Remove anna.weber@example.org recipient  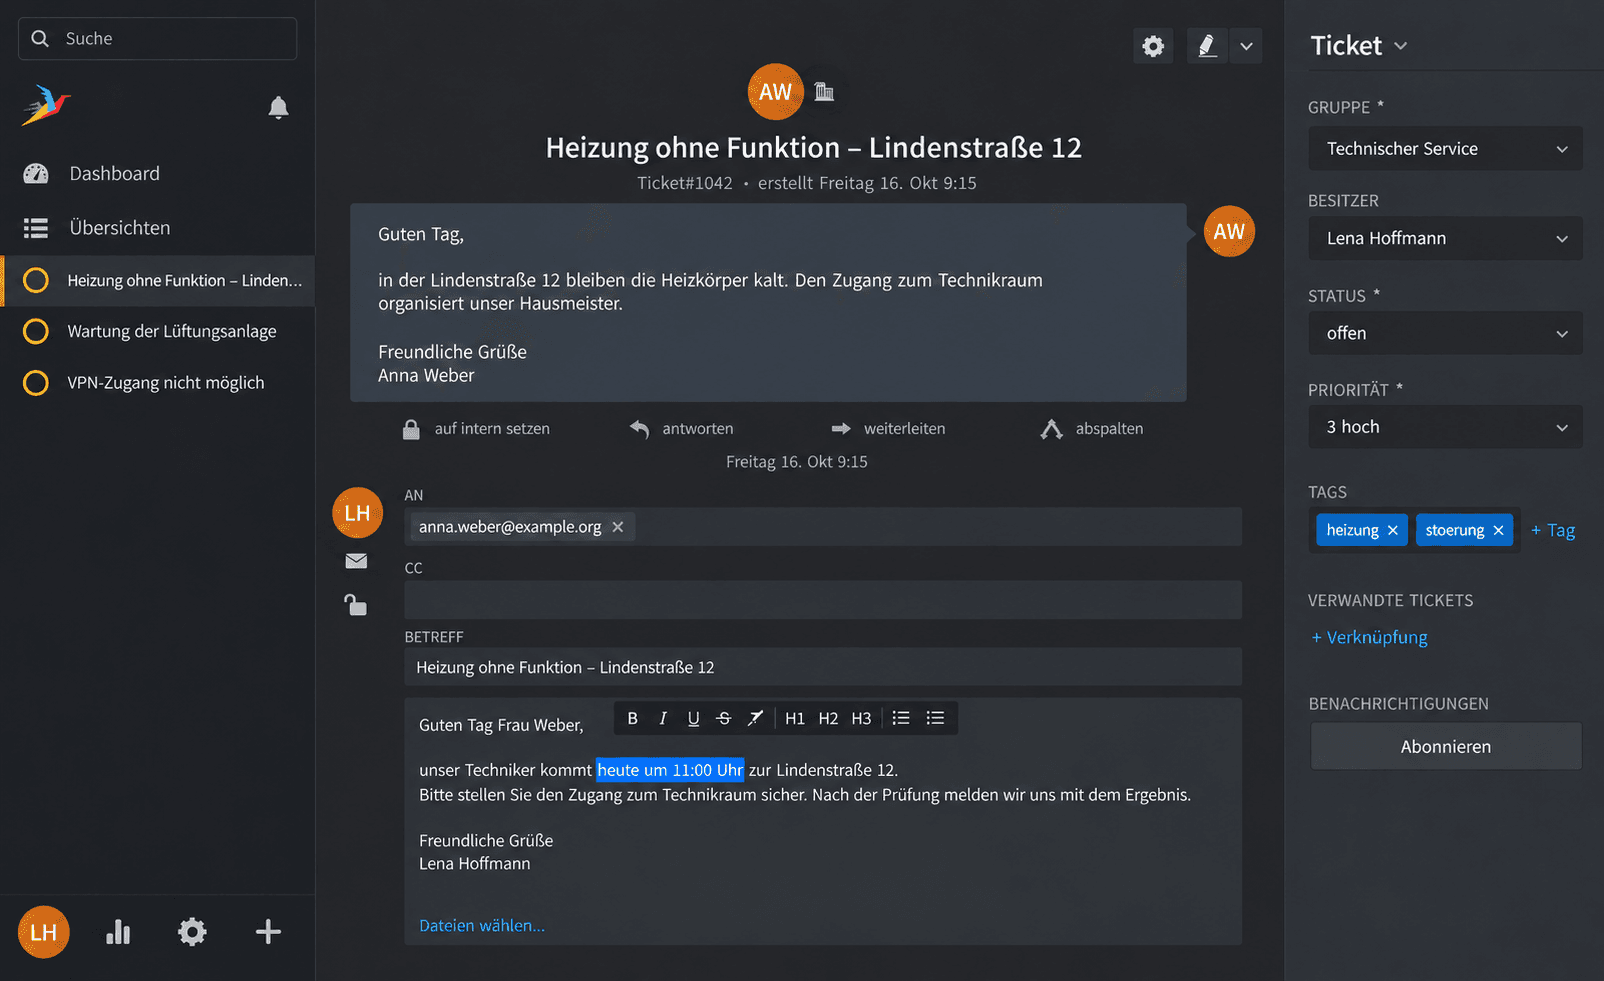(618, 527)
